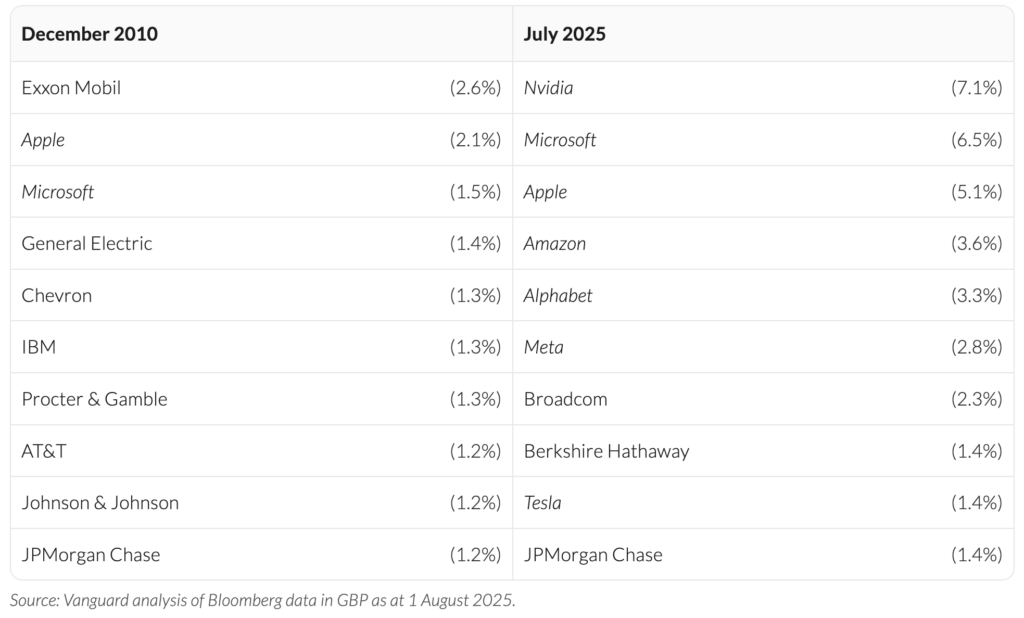The height and width of the screenshot is (618, 1024).
Task: Click the December 2010 column header
Action: point(89,34)
